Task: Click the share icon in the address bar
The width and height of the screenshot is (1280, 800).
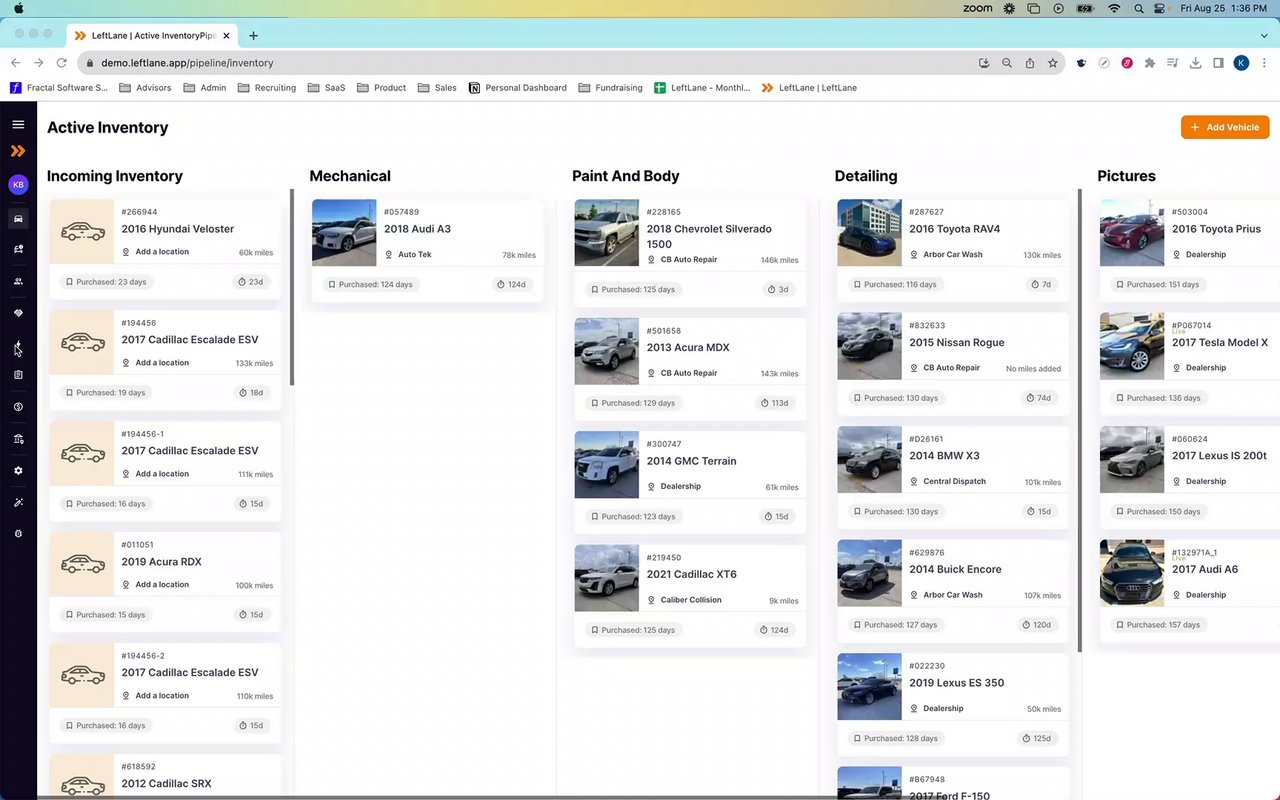Action: (1030, 63)
